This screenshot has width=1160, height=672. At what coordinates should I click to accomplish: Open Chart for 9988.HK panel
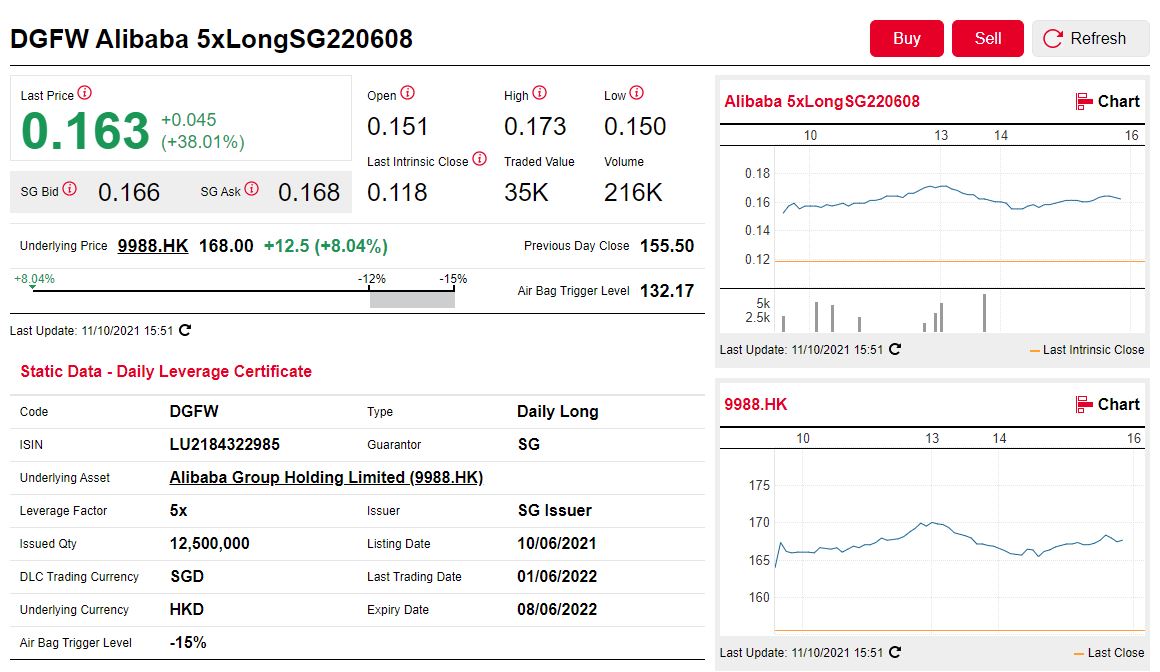(x=1107, y=404)
